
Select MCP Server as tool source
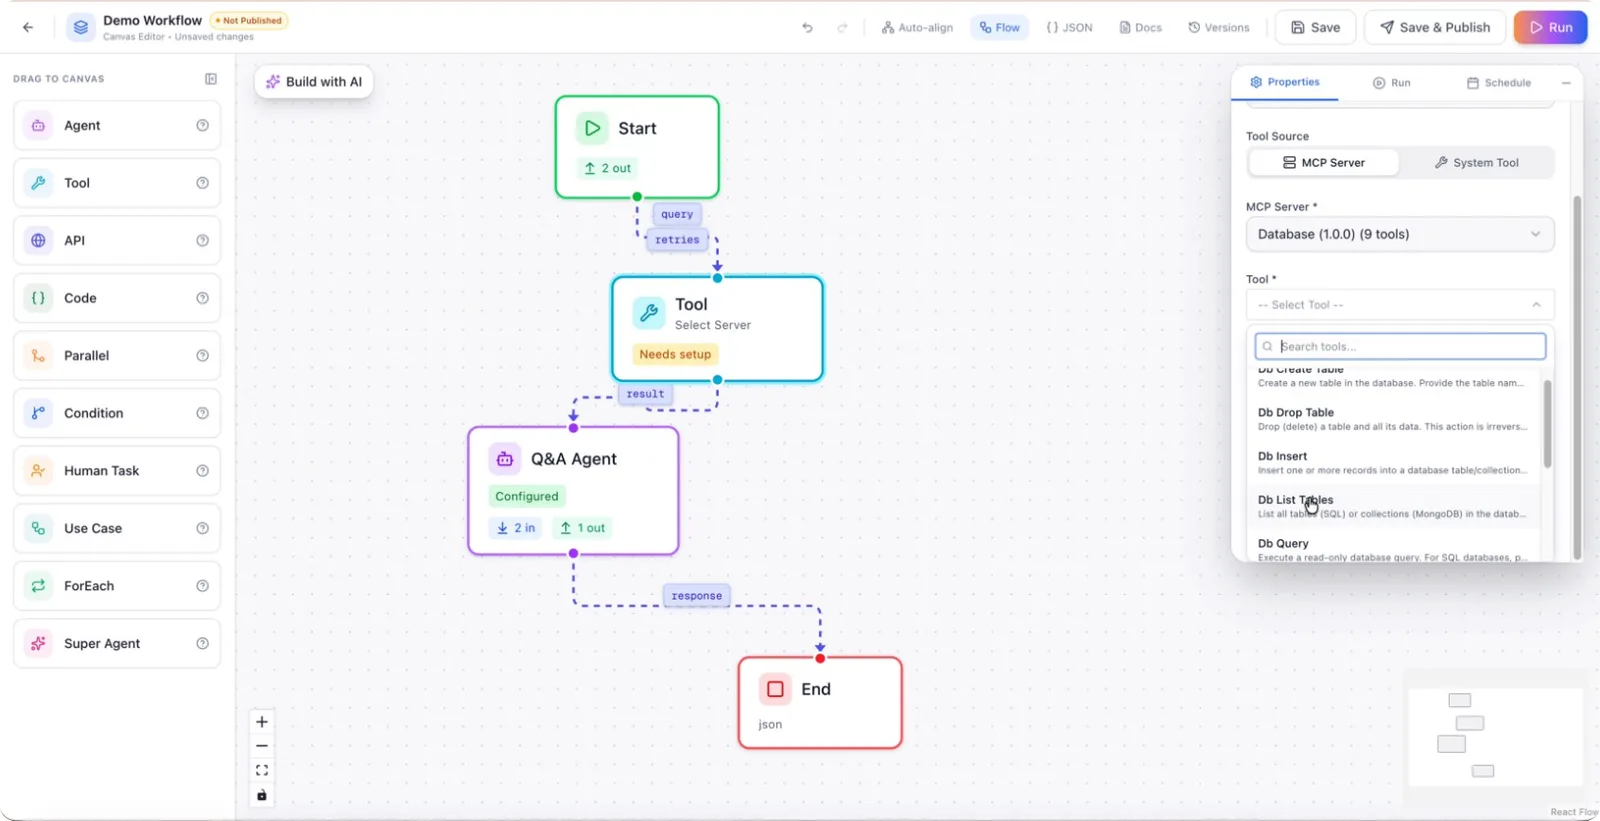(1324, 162)
